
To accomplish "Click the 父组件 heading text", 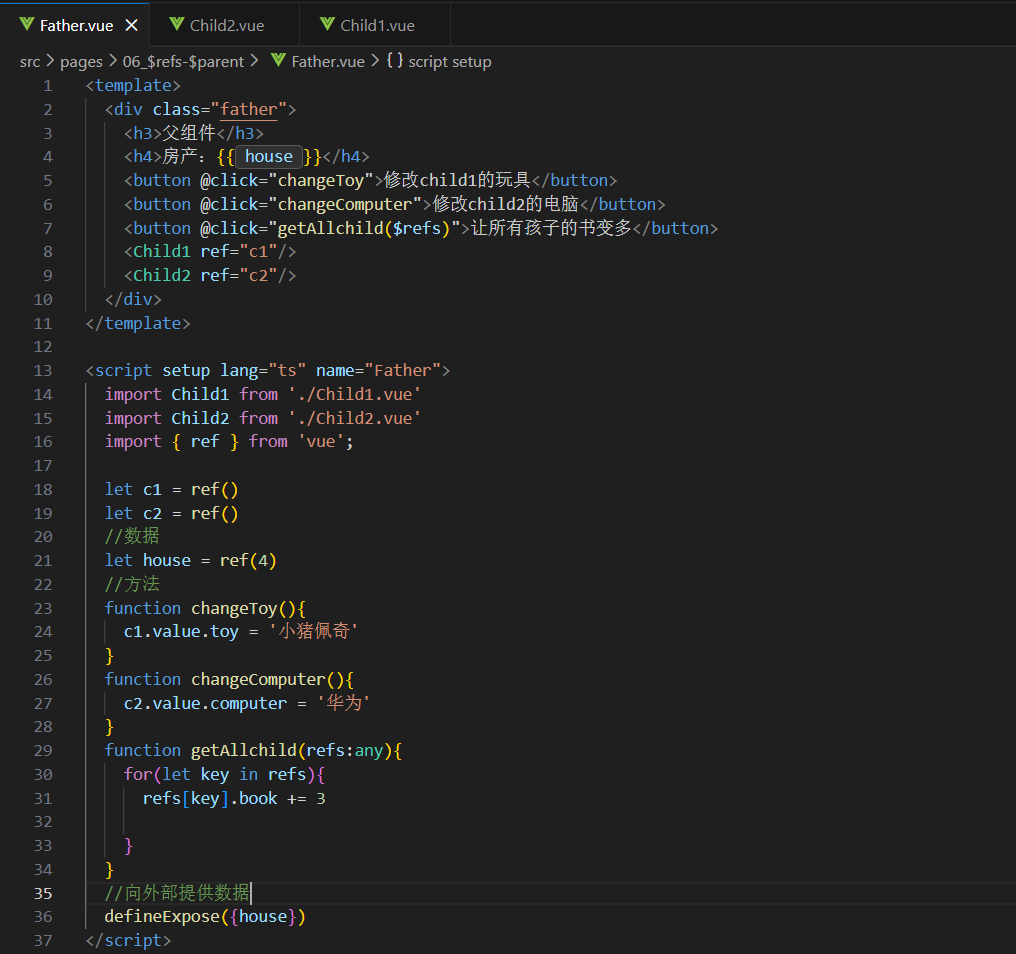I will (189, 133).
